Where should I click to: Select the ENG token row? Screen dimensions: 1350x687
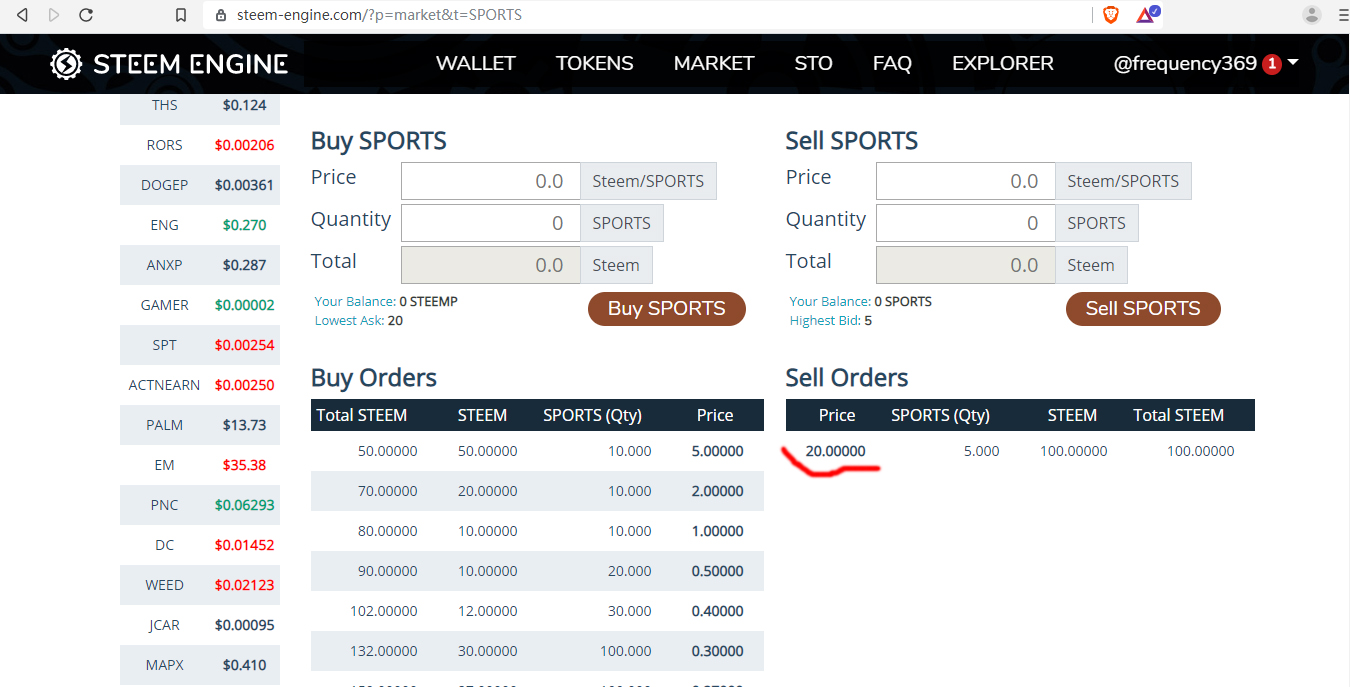[200, 225]
